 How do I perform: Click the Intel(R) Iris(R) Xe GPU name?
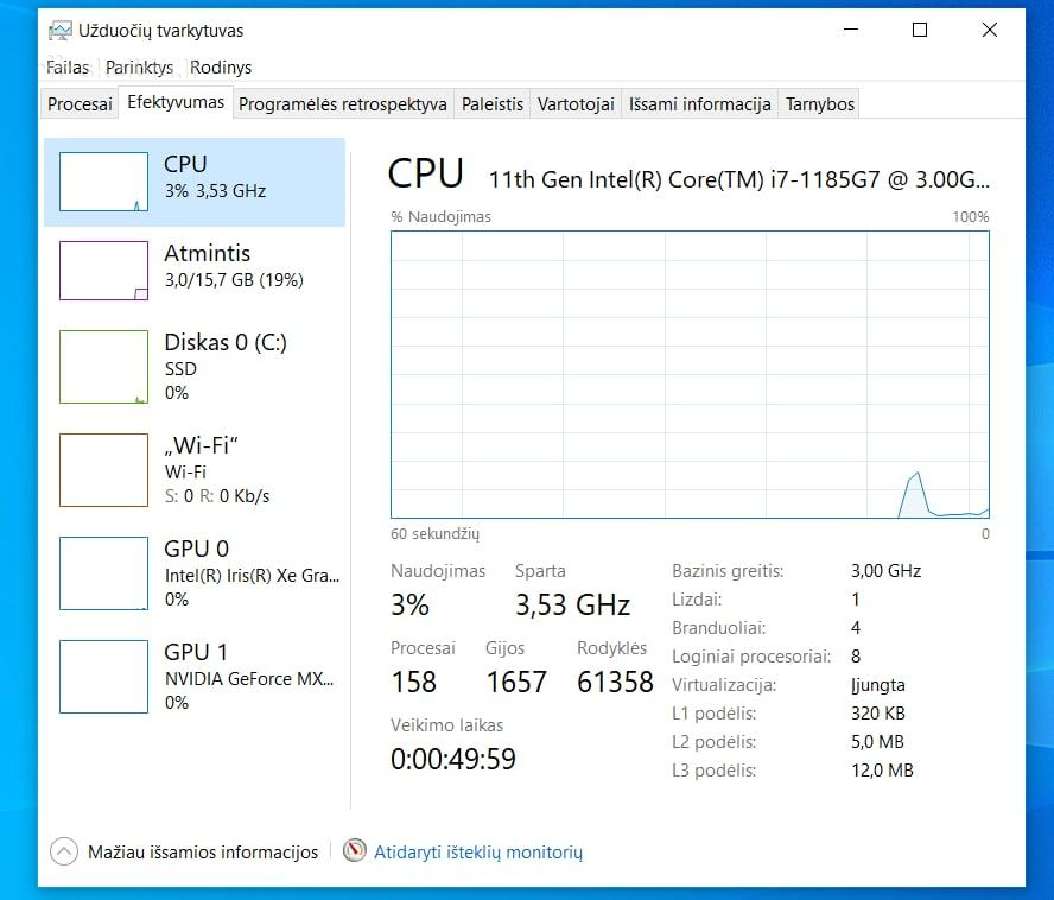[x=252, y=575]
